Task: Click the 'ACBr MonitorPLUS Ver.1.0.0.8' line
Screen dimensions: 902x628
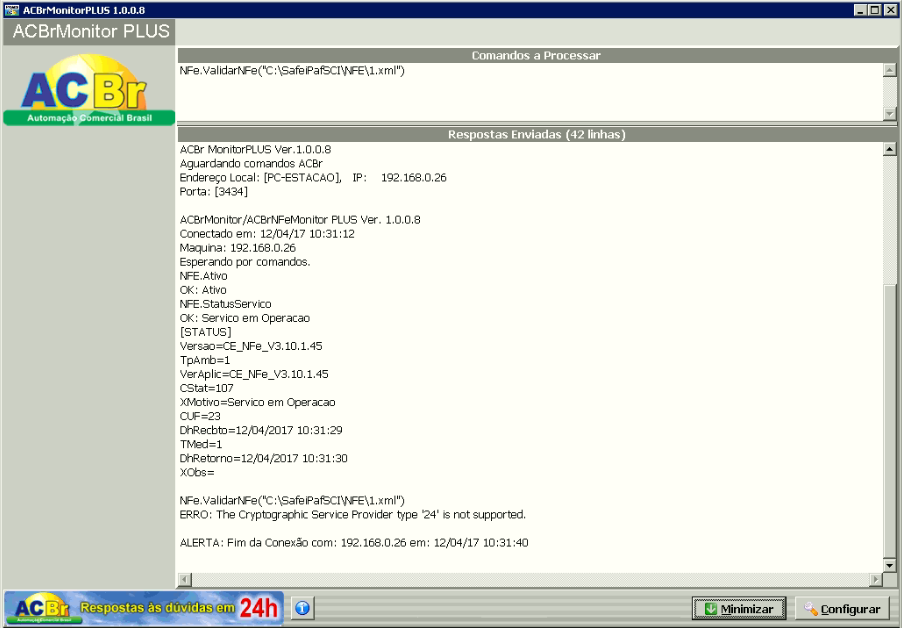Action: (255, 150)
